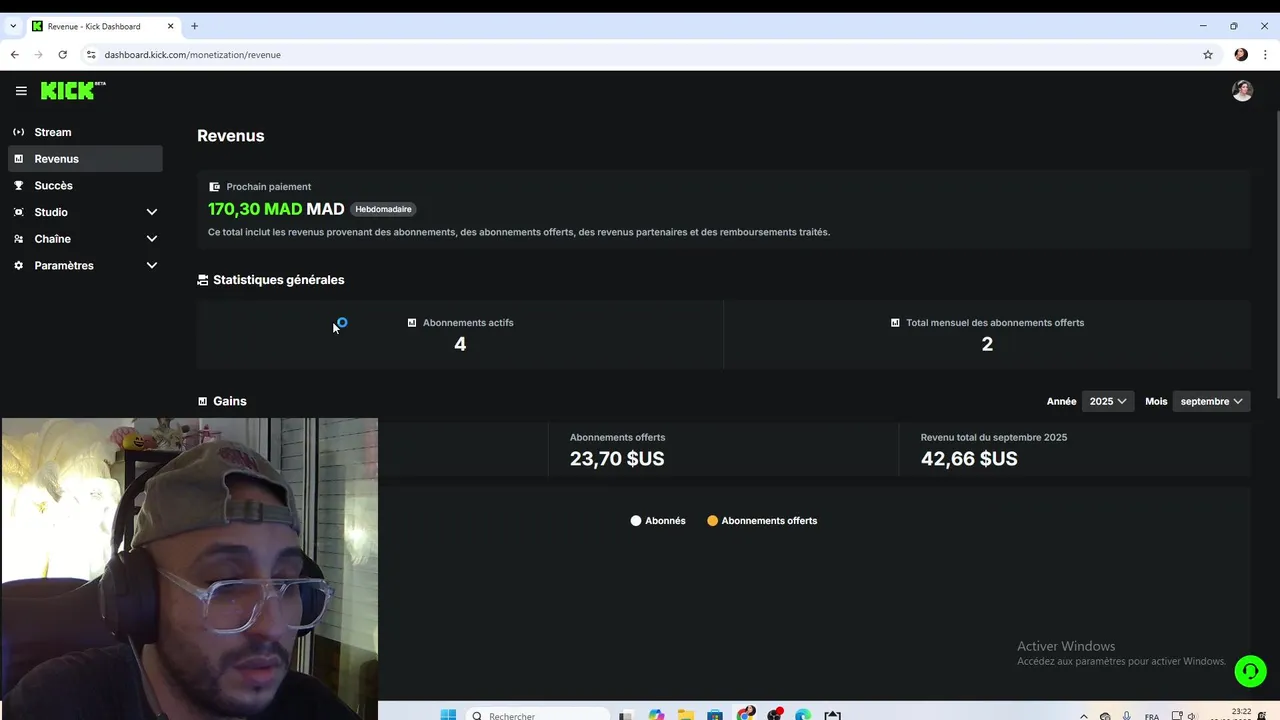The image size is (1280, 720).
Task: Click the FRA language indicator in taskbar
Action: coord(1151,716)
